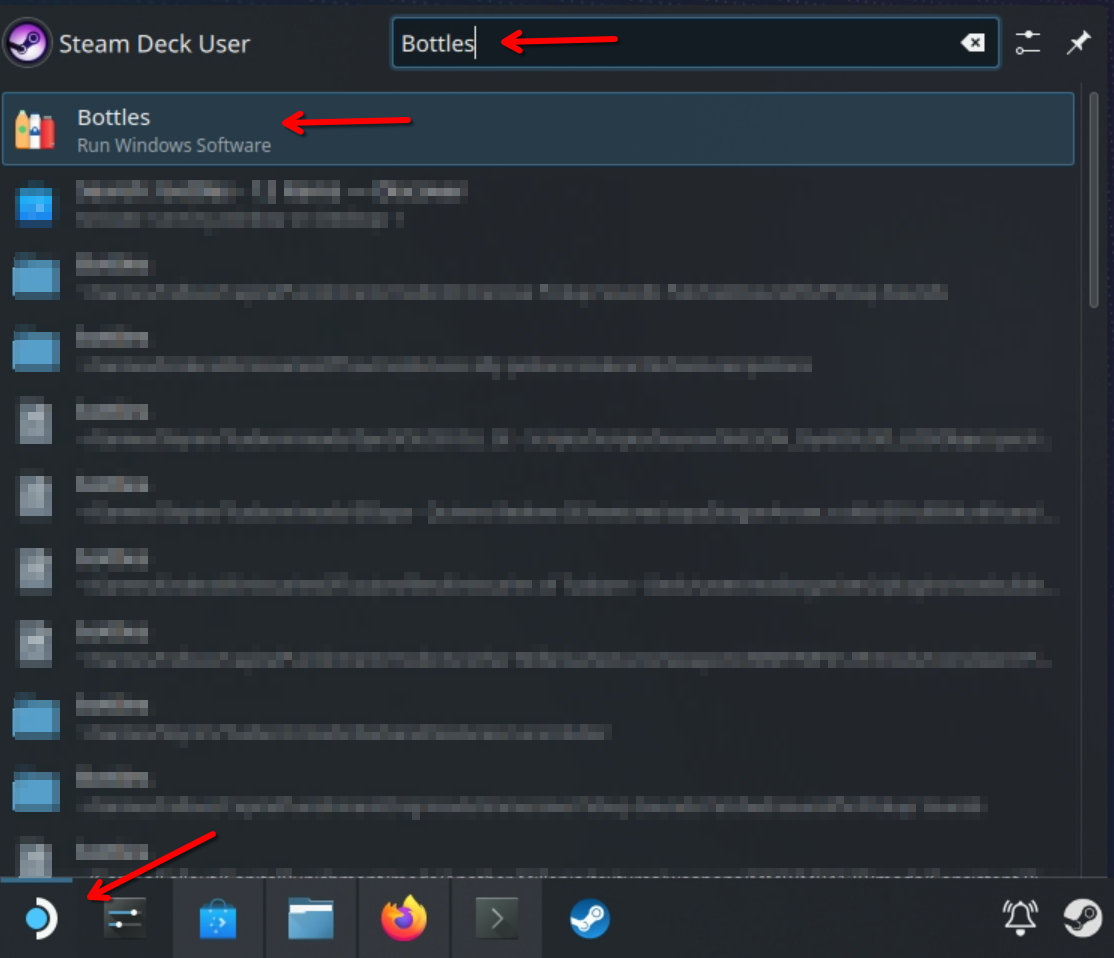Open notifications bell in the system tray
This screenshot has height=958, width=1114.
[x=1020, y=917]
